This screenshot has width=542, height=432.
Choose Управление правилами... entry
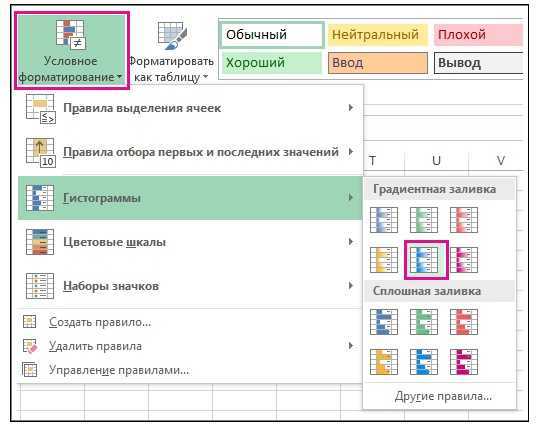tap(190, 370)
